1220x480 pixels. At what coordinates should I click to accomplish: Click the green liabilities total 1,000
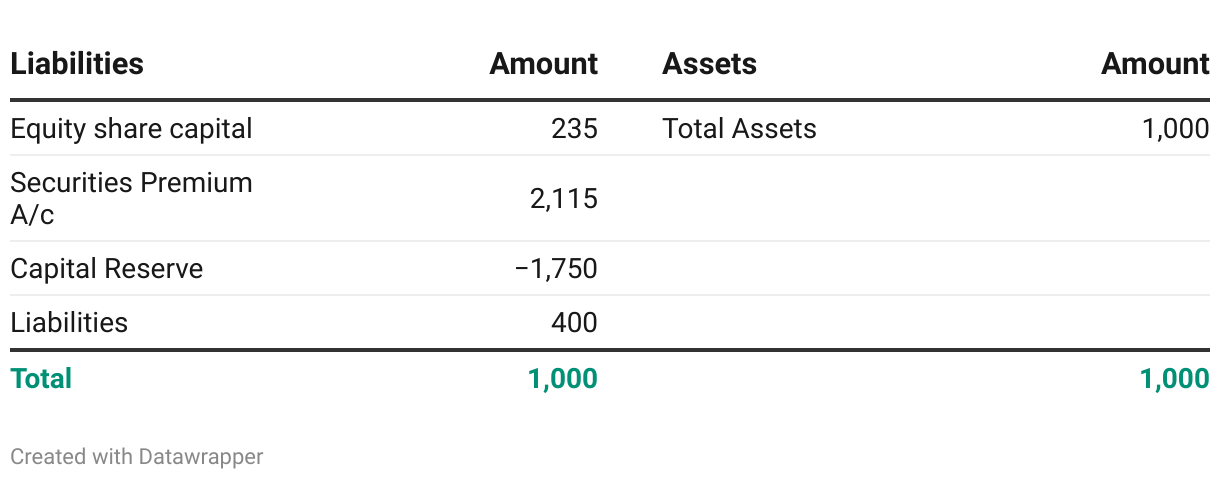point(563,379)
